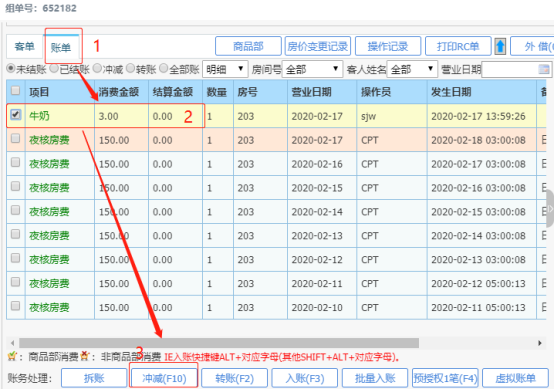Open 操作记录 records
Viewport: 554px width, 389px height.
(x=388, y=46)
